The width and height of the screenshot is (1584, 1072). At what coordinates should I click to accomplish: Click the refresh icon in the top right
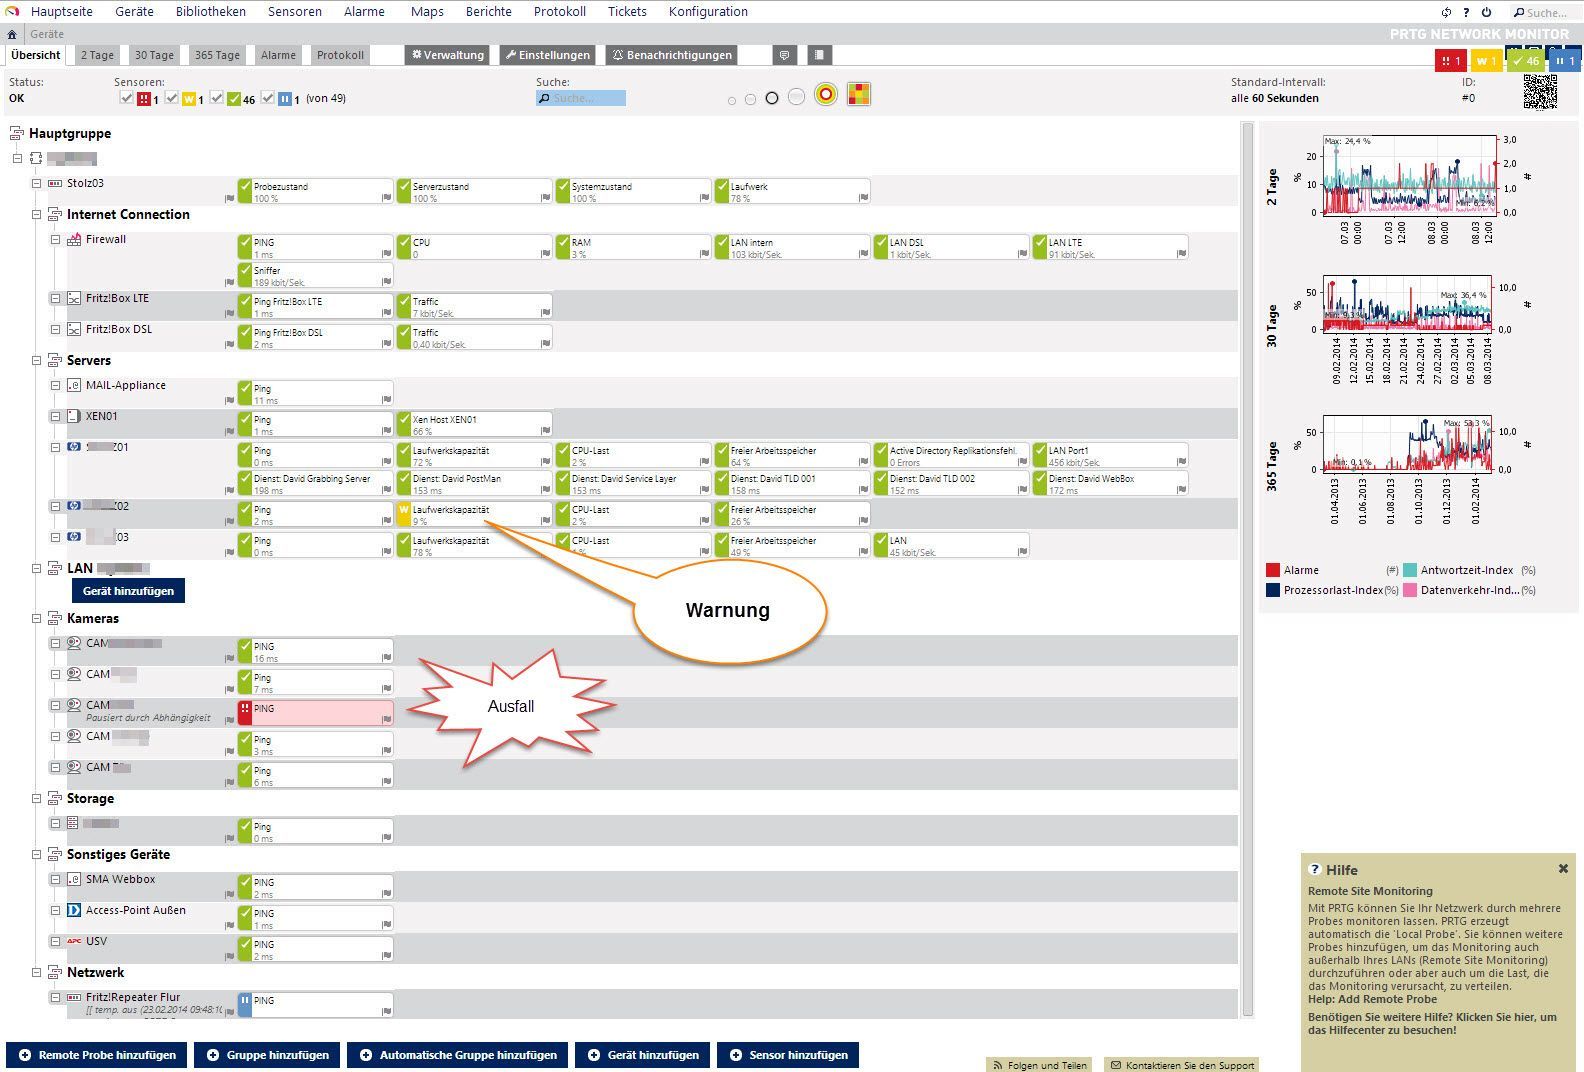pos(1446,12)
